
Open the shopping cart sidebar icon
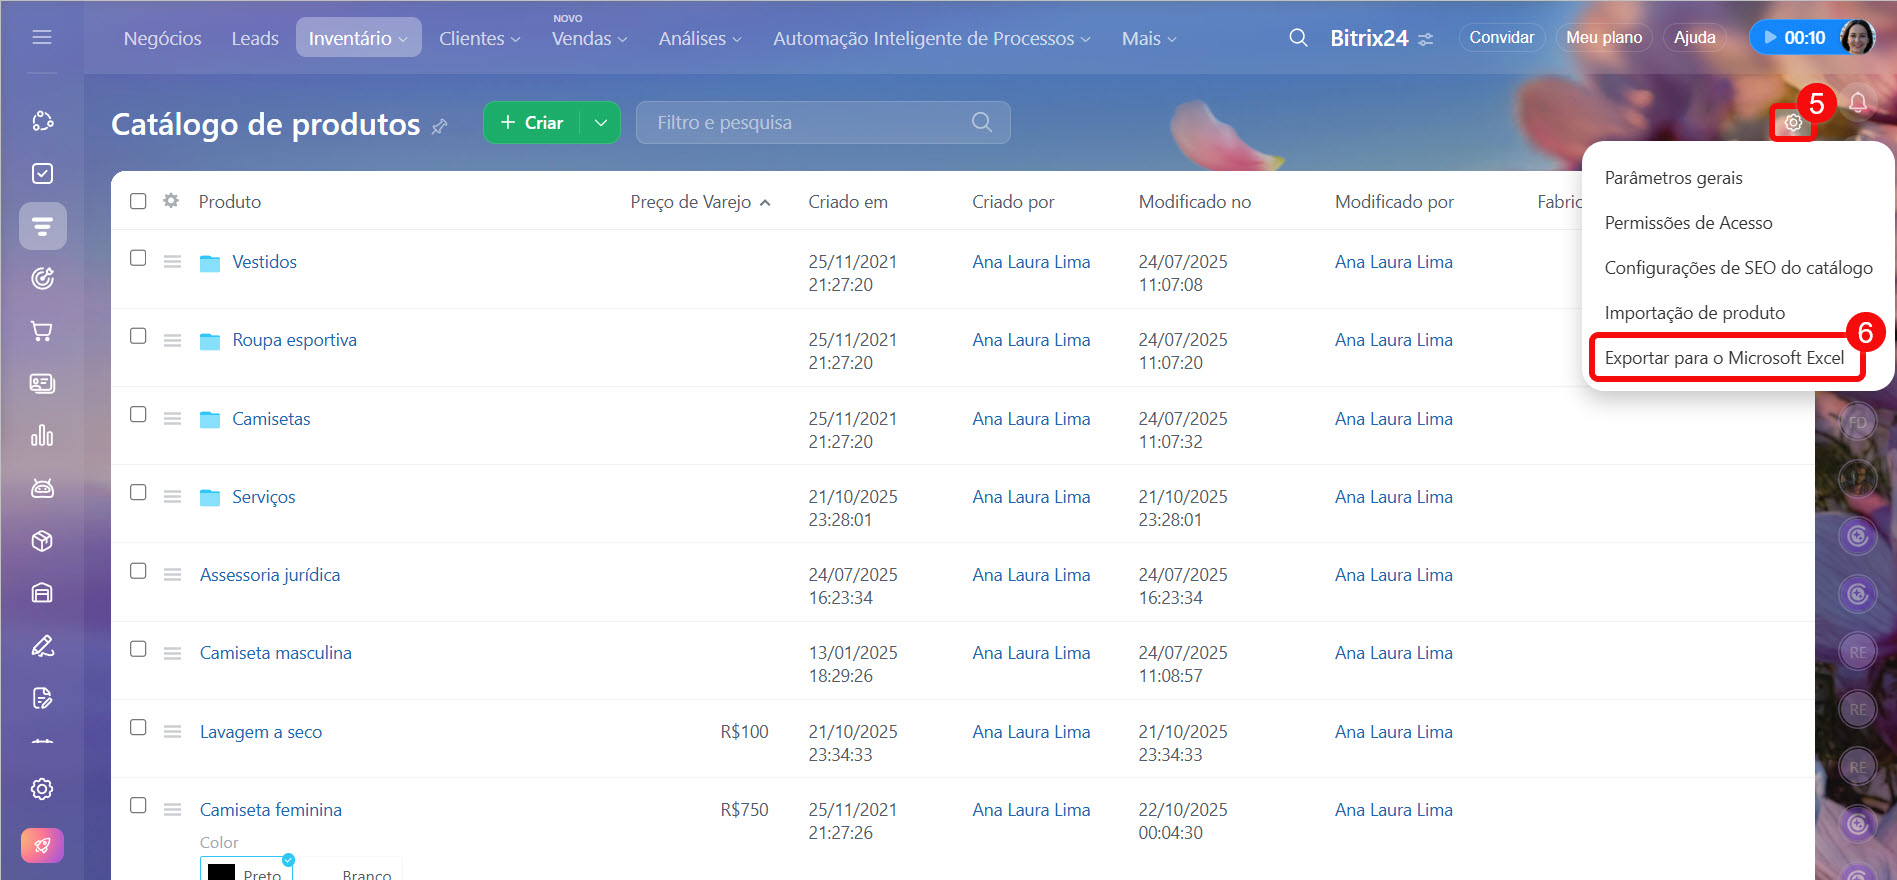click(x=42, y=331)
